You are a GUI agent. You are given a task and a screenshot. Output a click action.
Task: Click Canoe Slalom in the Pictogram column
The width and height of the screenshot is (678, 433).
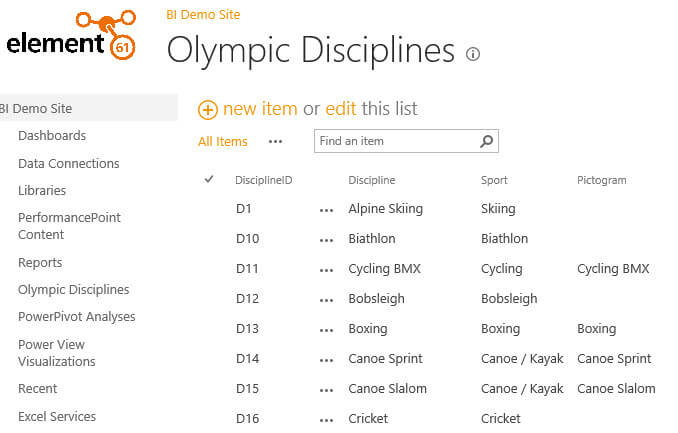tap(616, 388)
